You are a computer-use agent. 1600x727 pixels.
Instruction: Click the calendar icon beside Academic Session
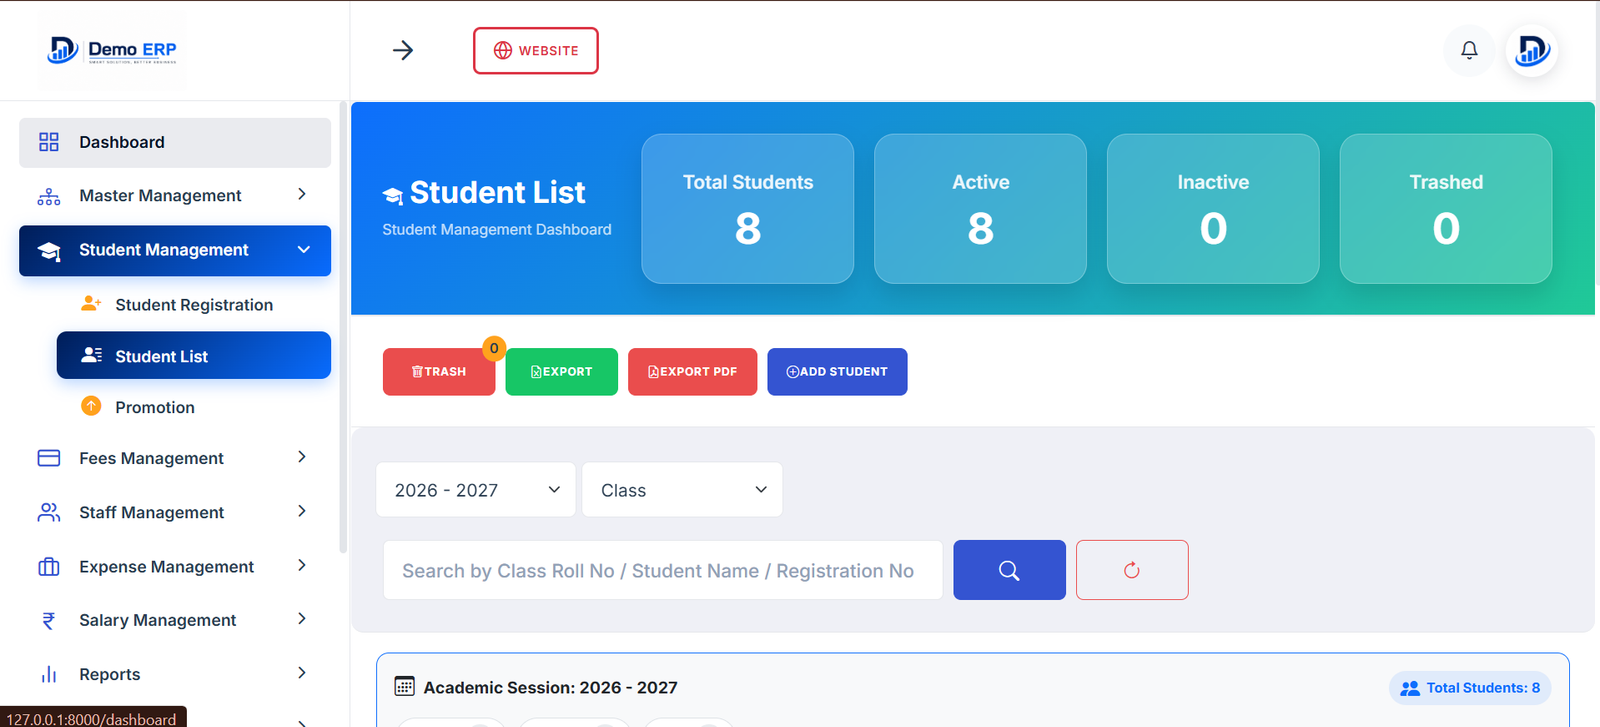coord(404,686)
